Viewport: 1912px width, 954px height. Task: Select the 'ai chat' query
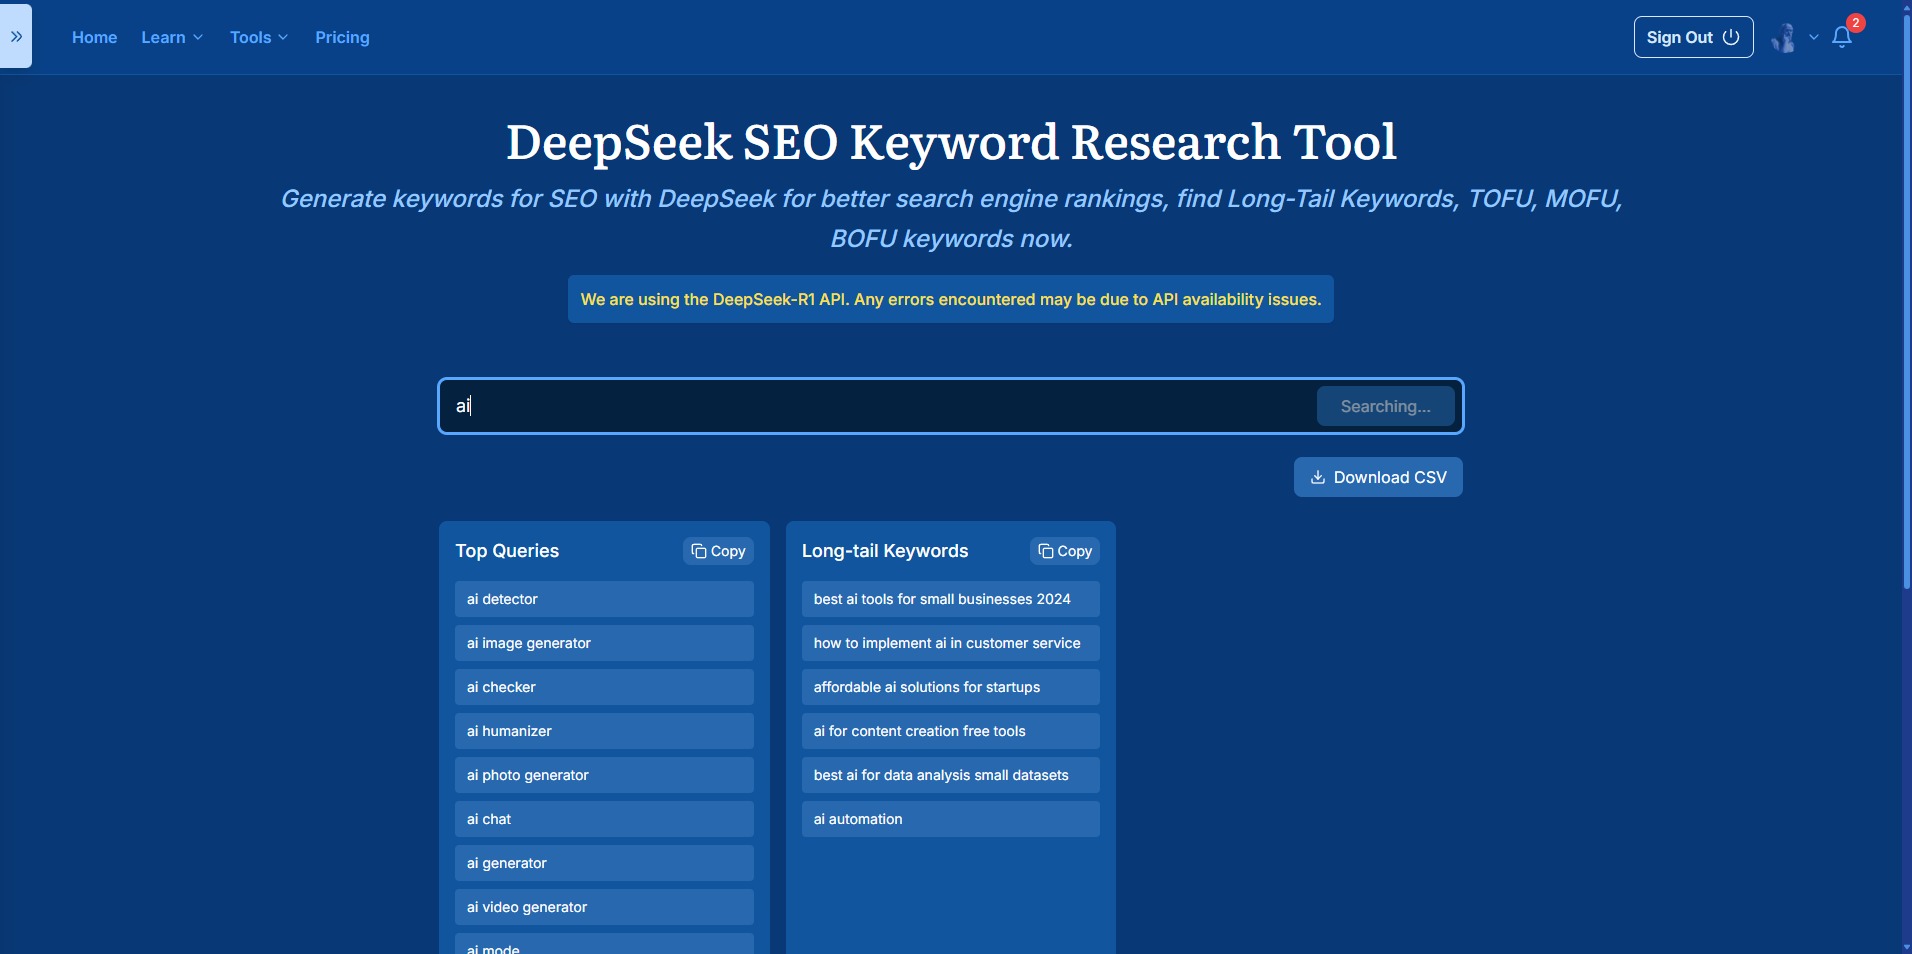604,819
